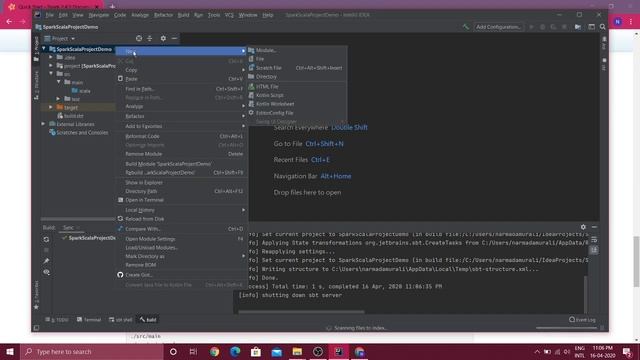Click the IntelliJ IDEA taskbar icon

point(338,351)
